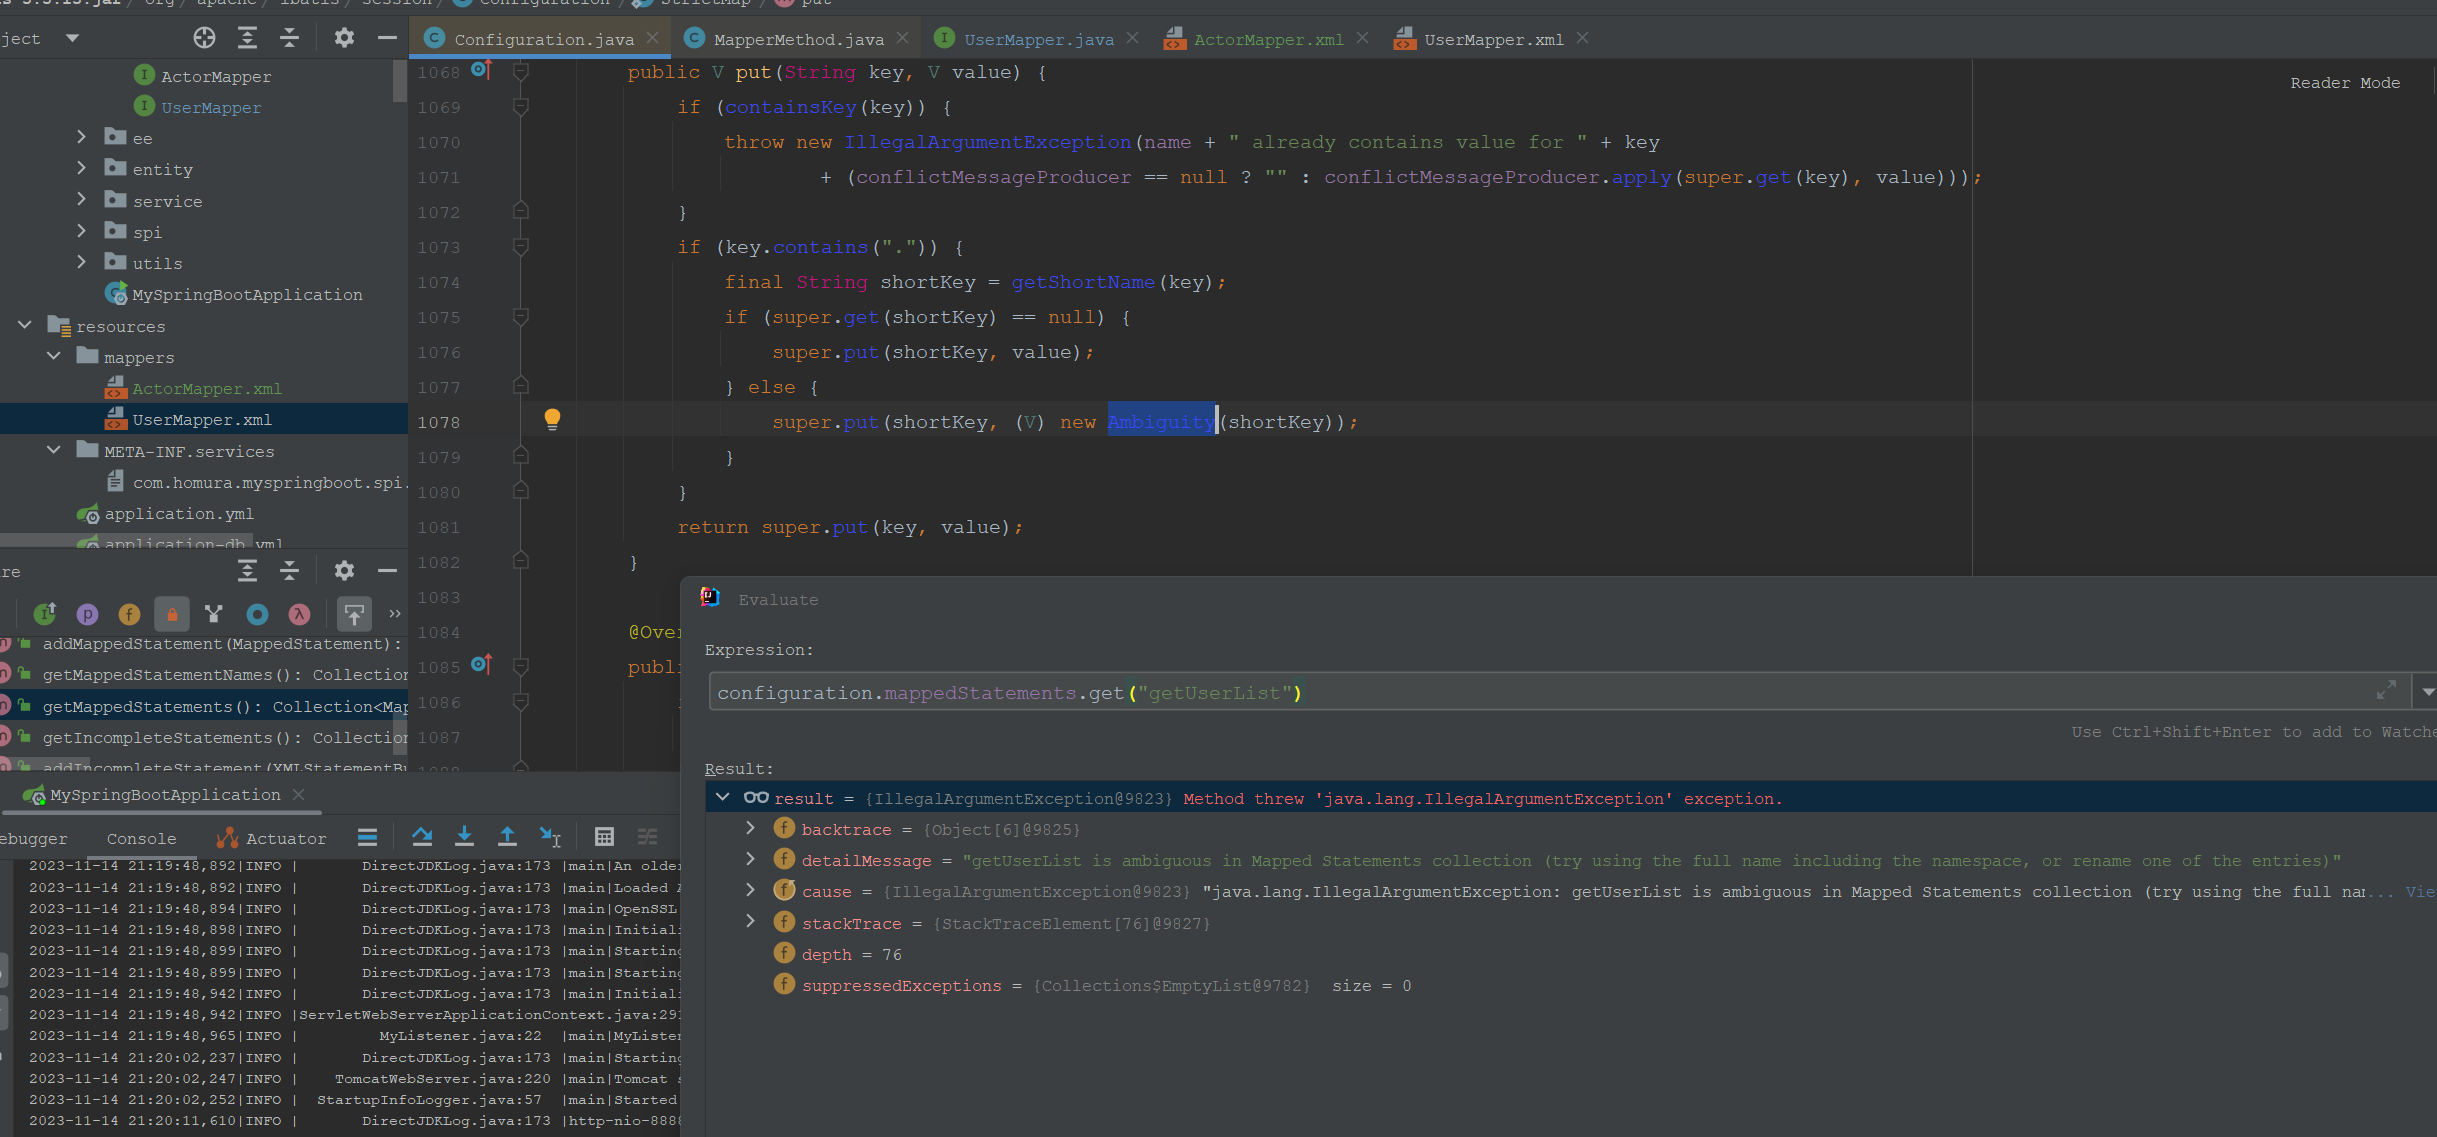Open the Actuator tab
This screenshot has height=1137, width=2437.
pos(285,839)
